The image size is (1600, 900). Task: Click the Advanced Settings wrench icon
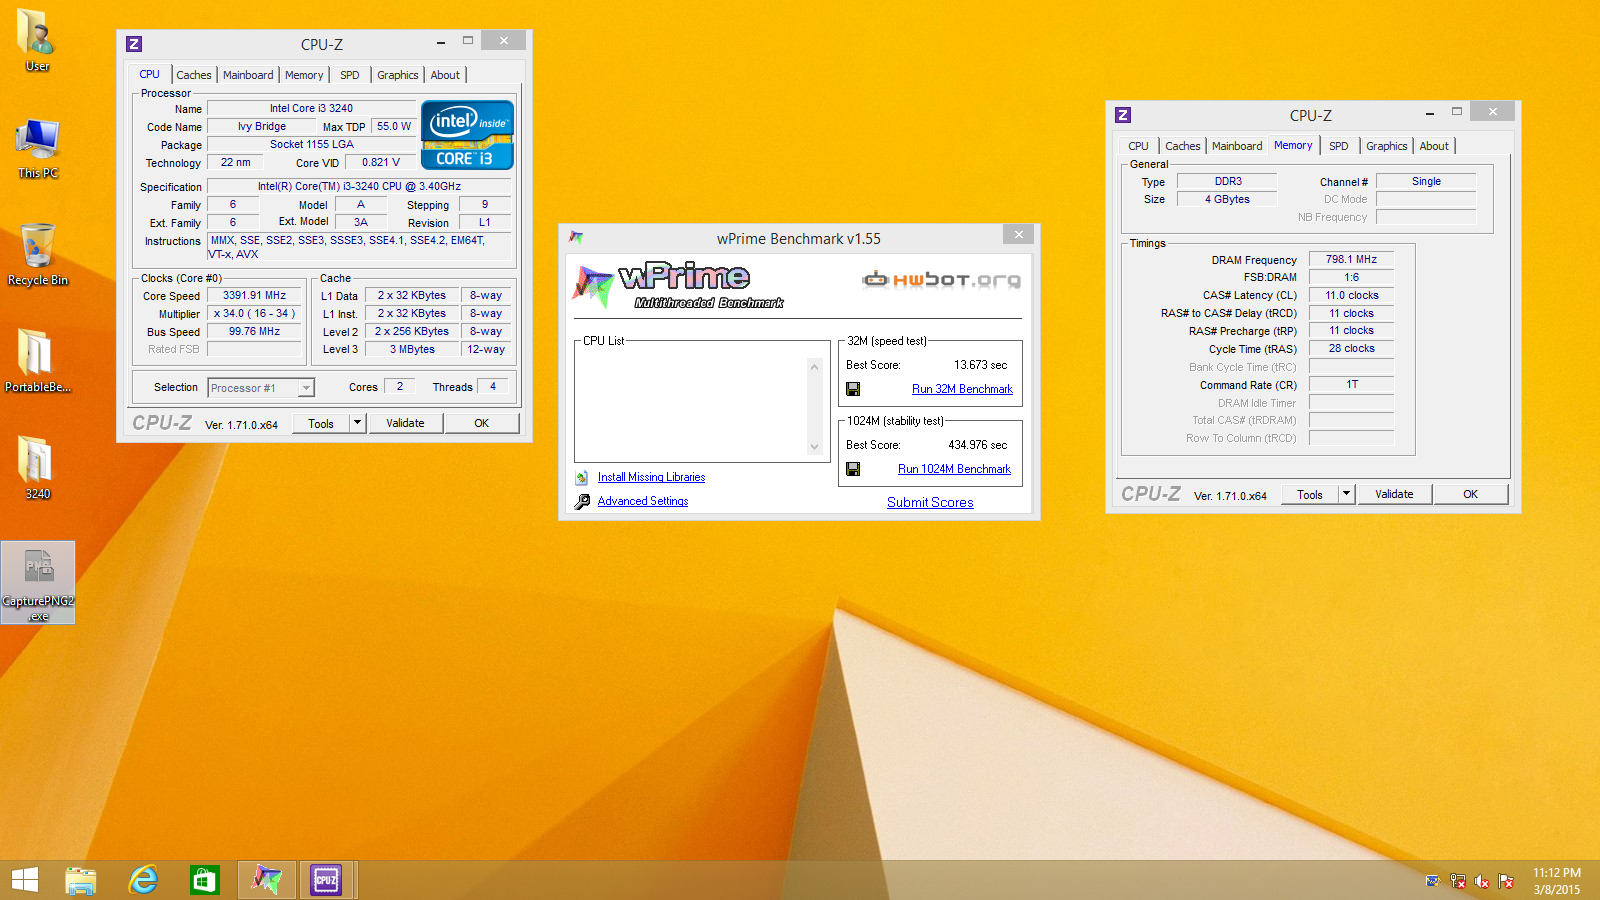click(582, 502)
